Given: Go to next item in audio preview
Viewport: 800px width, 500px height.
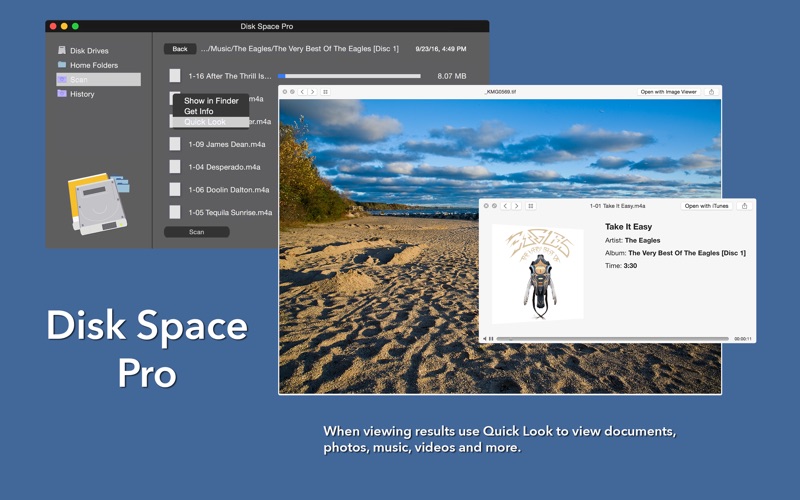Looking at the screenshot, I should (516, 206).
